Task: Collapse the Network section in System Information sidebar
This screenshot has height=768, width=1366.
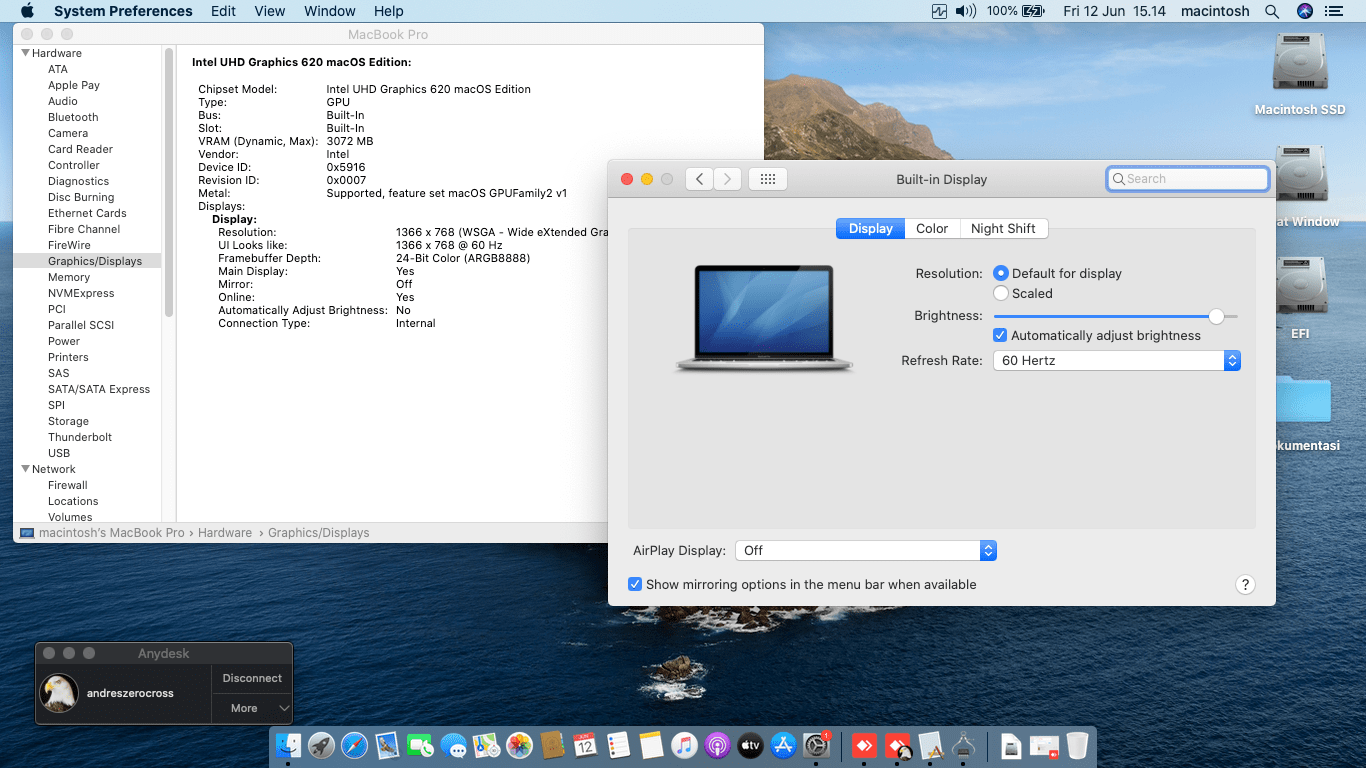Action: [24, 468]
